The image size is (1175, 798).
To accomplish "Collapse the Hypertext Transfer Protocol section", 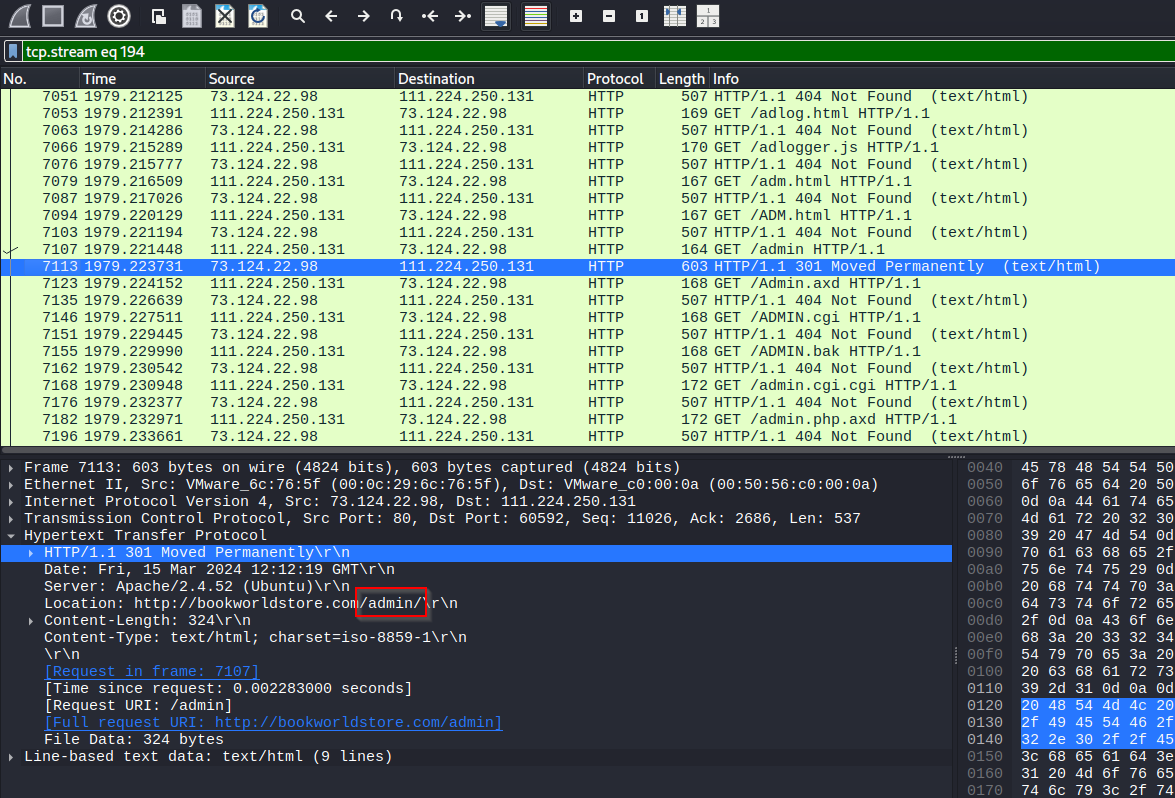I will coord(11,536).
